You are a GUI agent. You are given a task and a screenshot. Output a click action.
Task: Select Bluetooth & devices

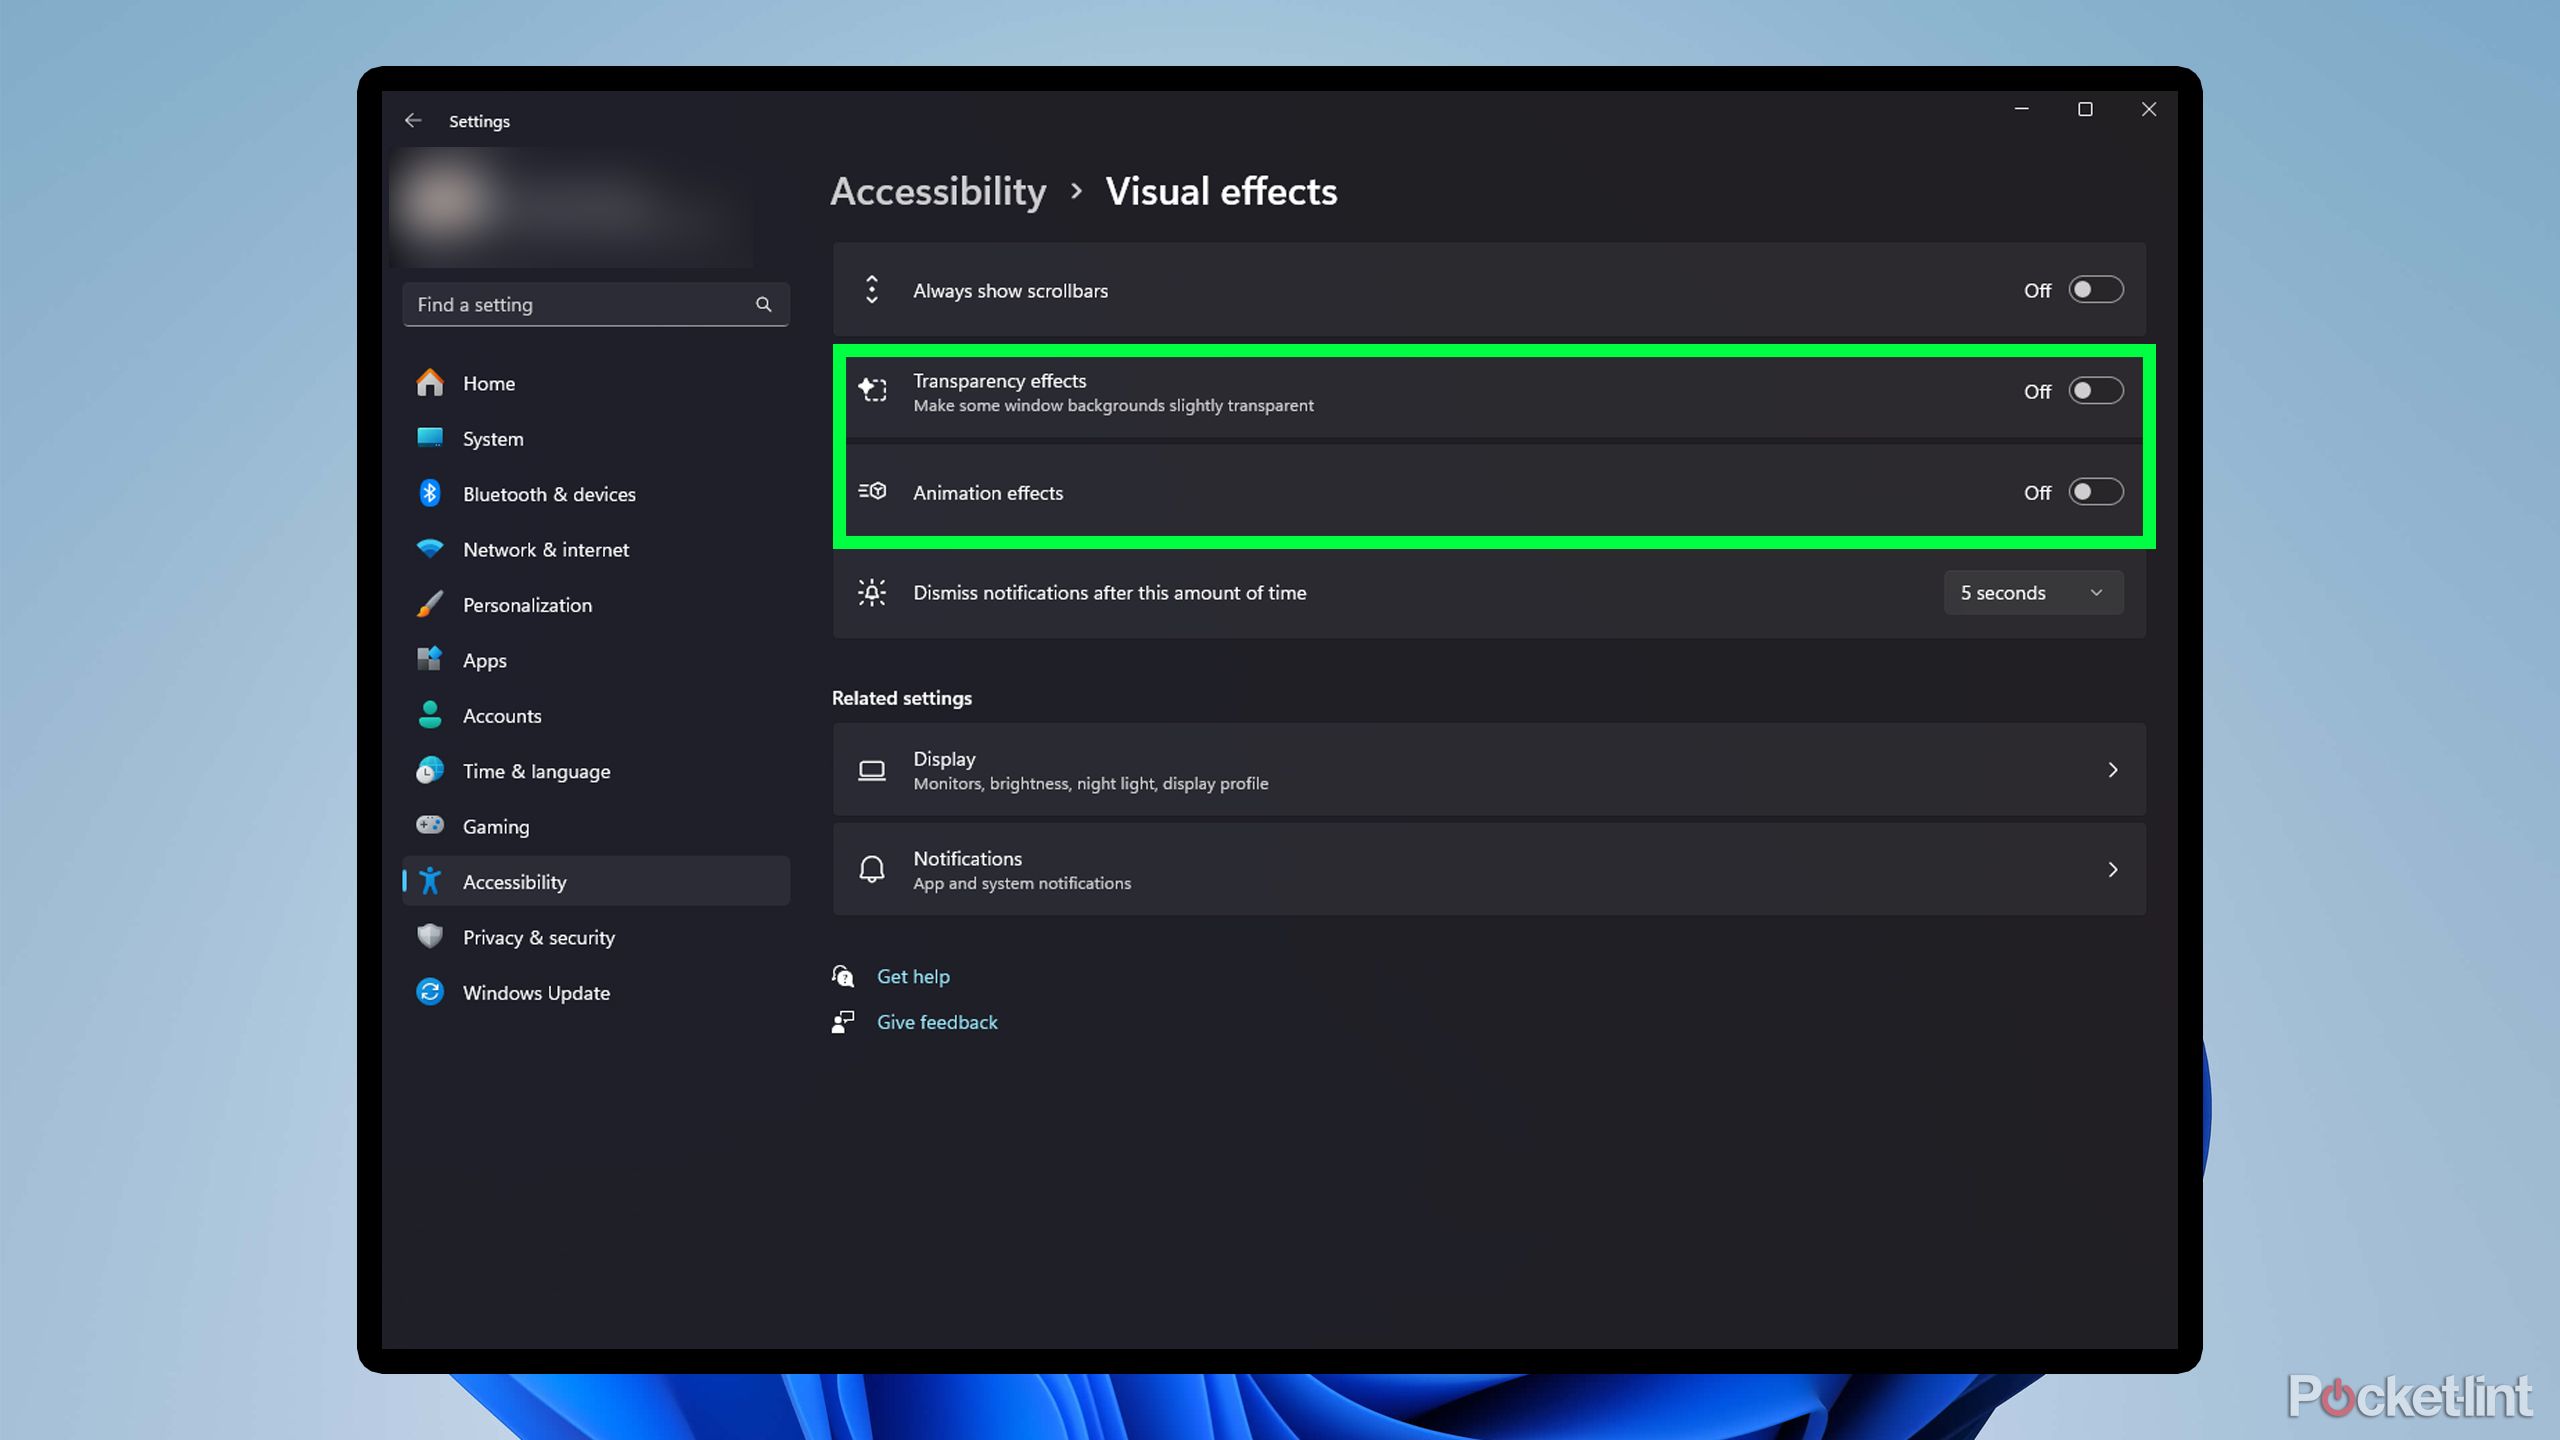596,494
